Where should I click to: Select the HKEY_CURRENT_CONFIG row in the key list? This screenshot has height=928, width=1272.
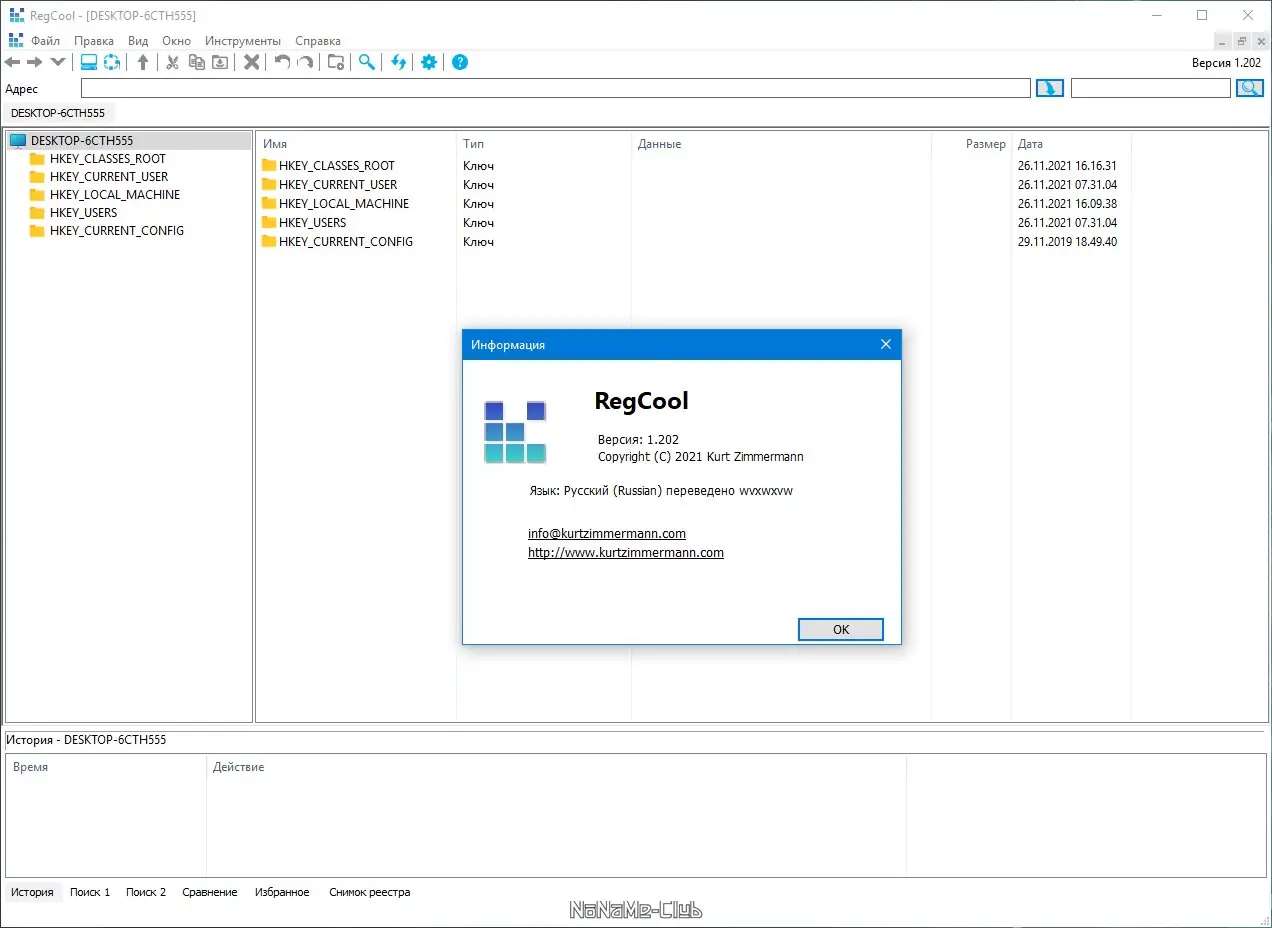[690, 242]
